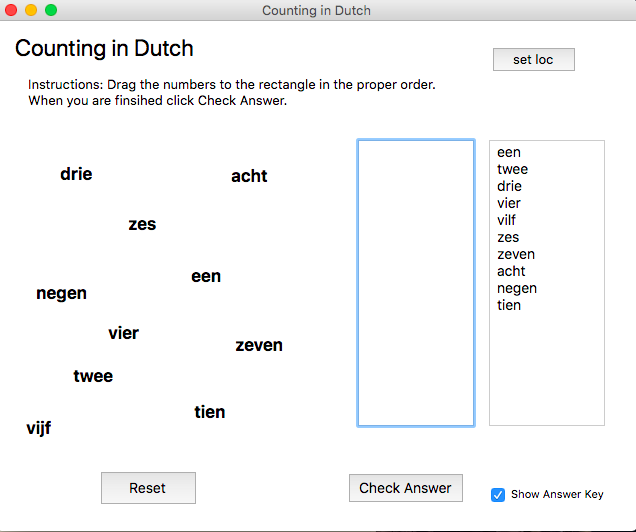Click the empty answer drop rectangle
Viewport: 636px width, 532px height.
[x=416, y=283]
